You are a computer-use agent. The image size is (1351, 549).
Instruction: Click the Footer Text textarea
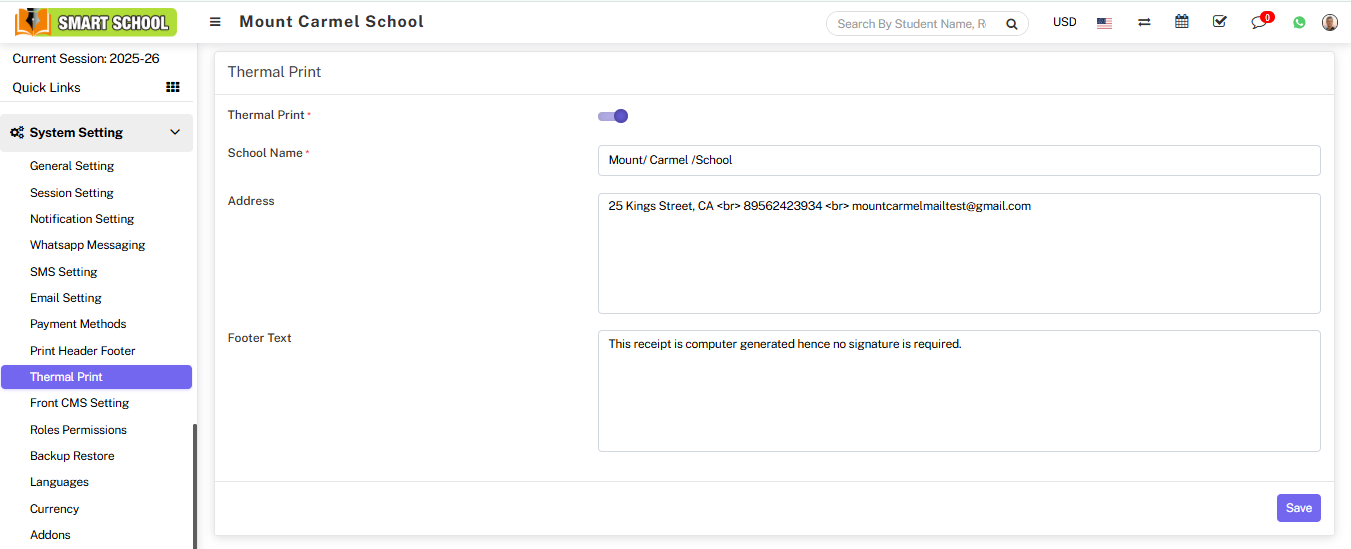[958, 391]
